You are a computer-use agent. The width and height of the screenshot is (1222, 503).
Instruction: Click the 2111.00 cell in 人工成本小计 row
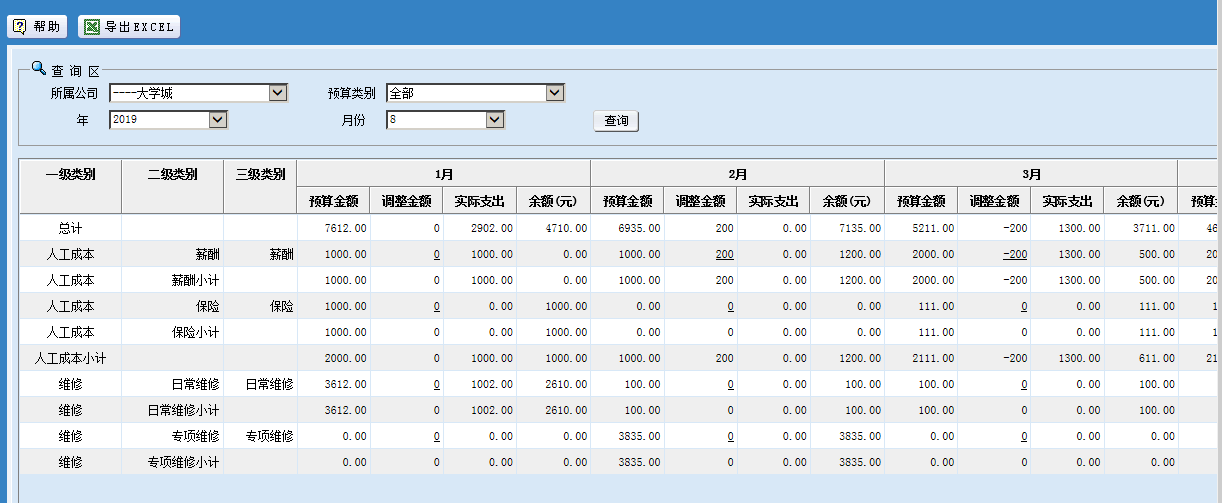point(921,358)
